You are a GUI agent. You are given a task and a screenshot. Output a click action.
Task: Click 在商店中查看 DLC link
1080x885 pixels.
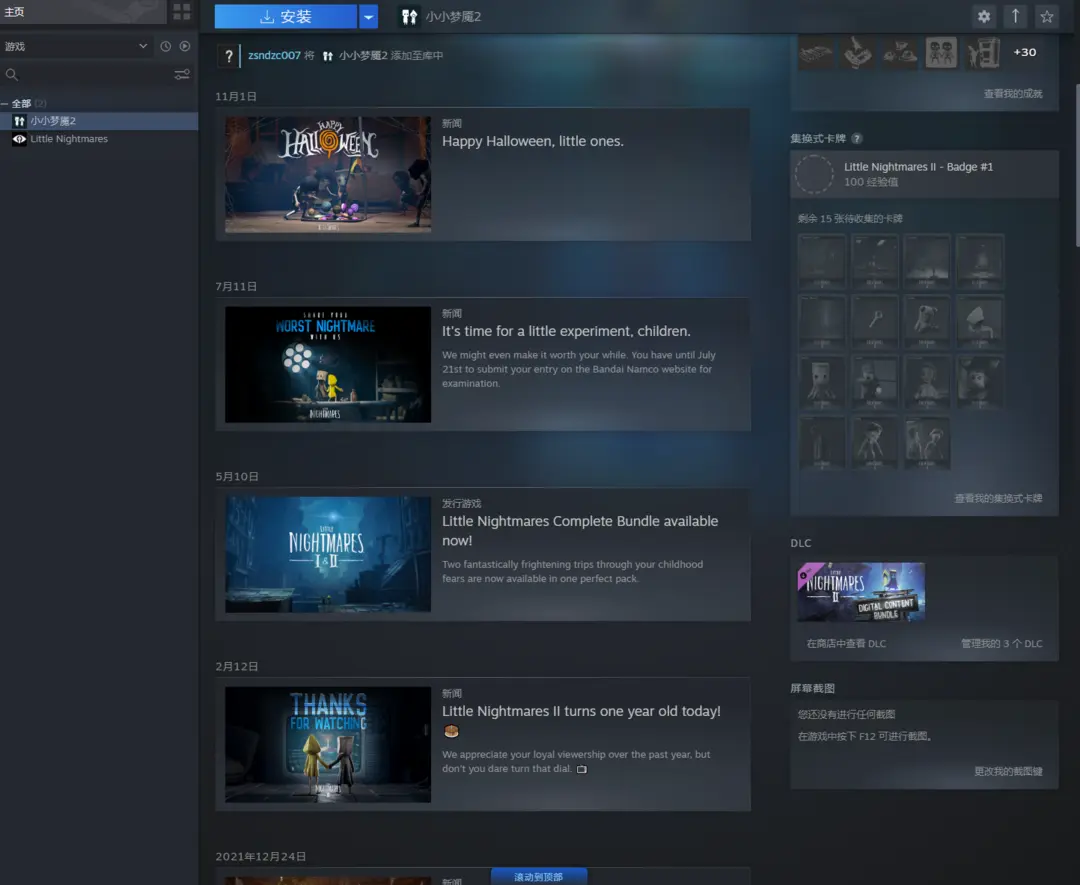[x=846, y=643]
